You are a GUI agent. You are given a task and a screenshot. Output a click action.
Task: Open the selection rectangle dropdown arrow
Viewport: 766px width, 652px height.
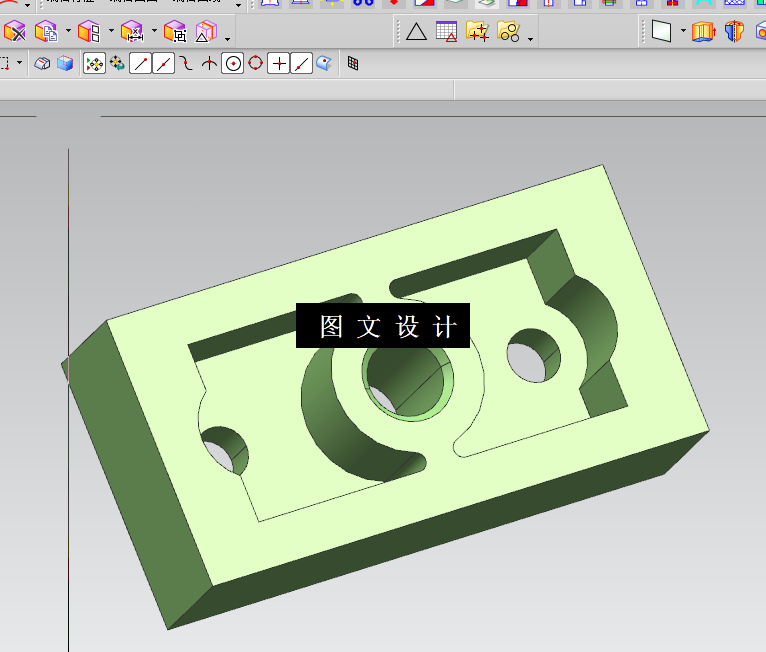(x=20, y=63)
